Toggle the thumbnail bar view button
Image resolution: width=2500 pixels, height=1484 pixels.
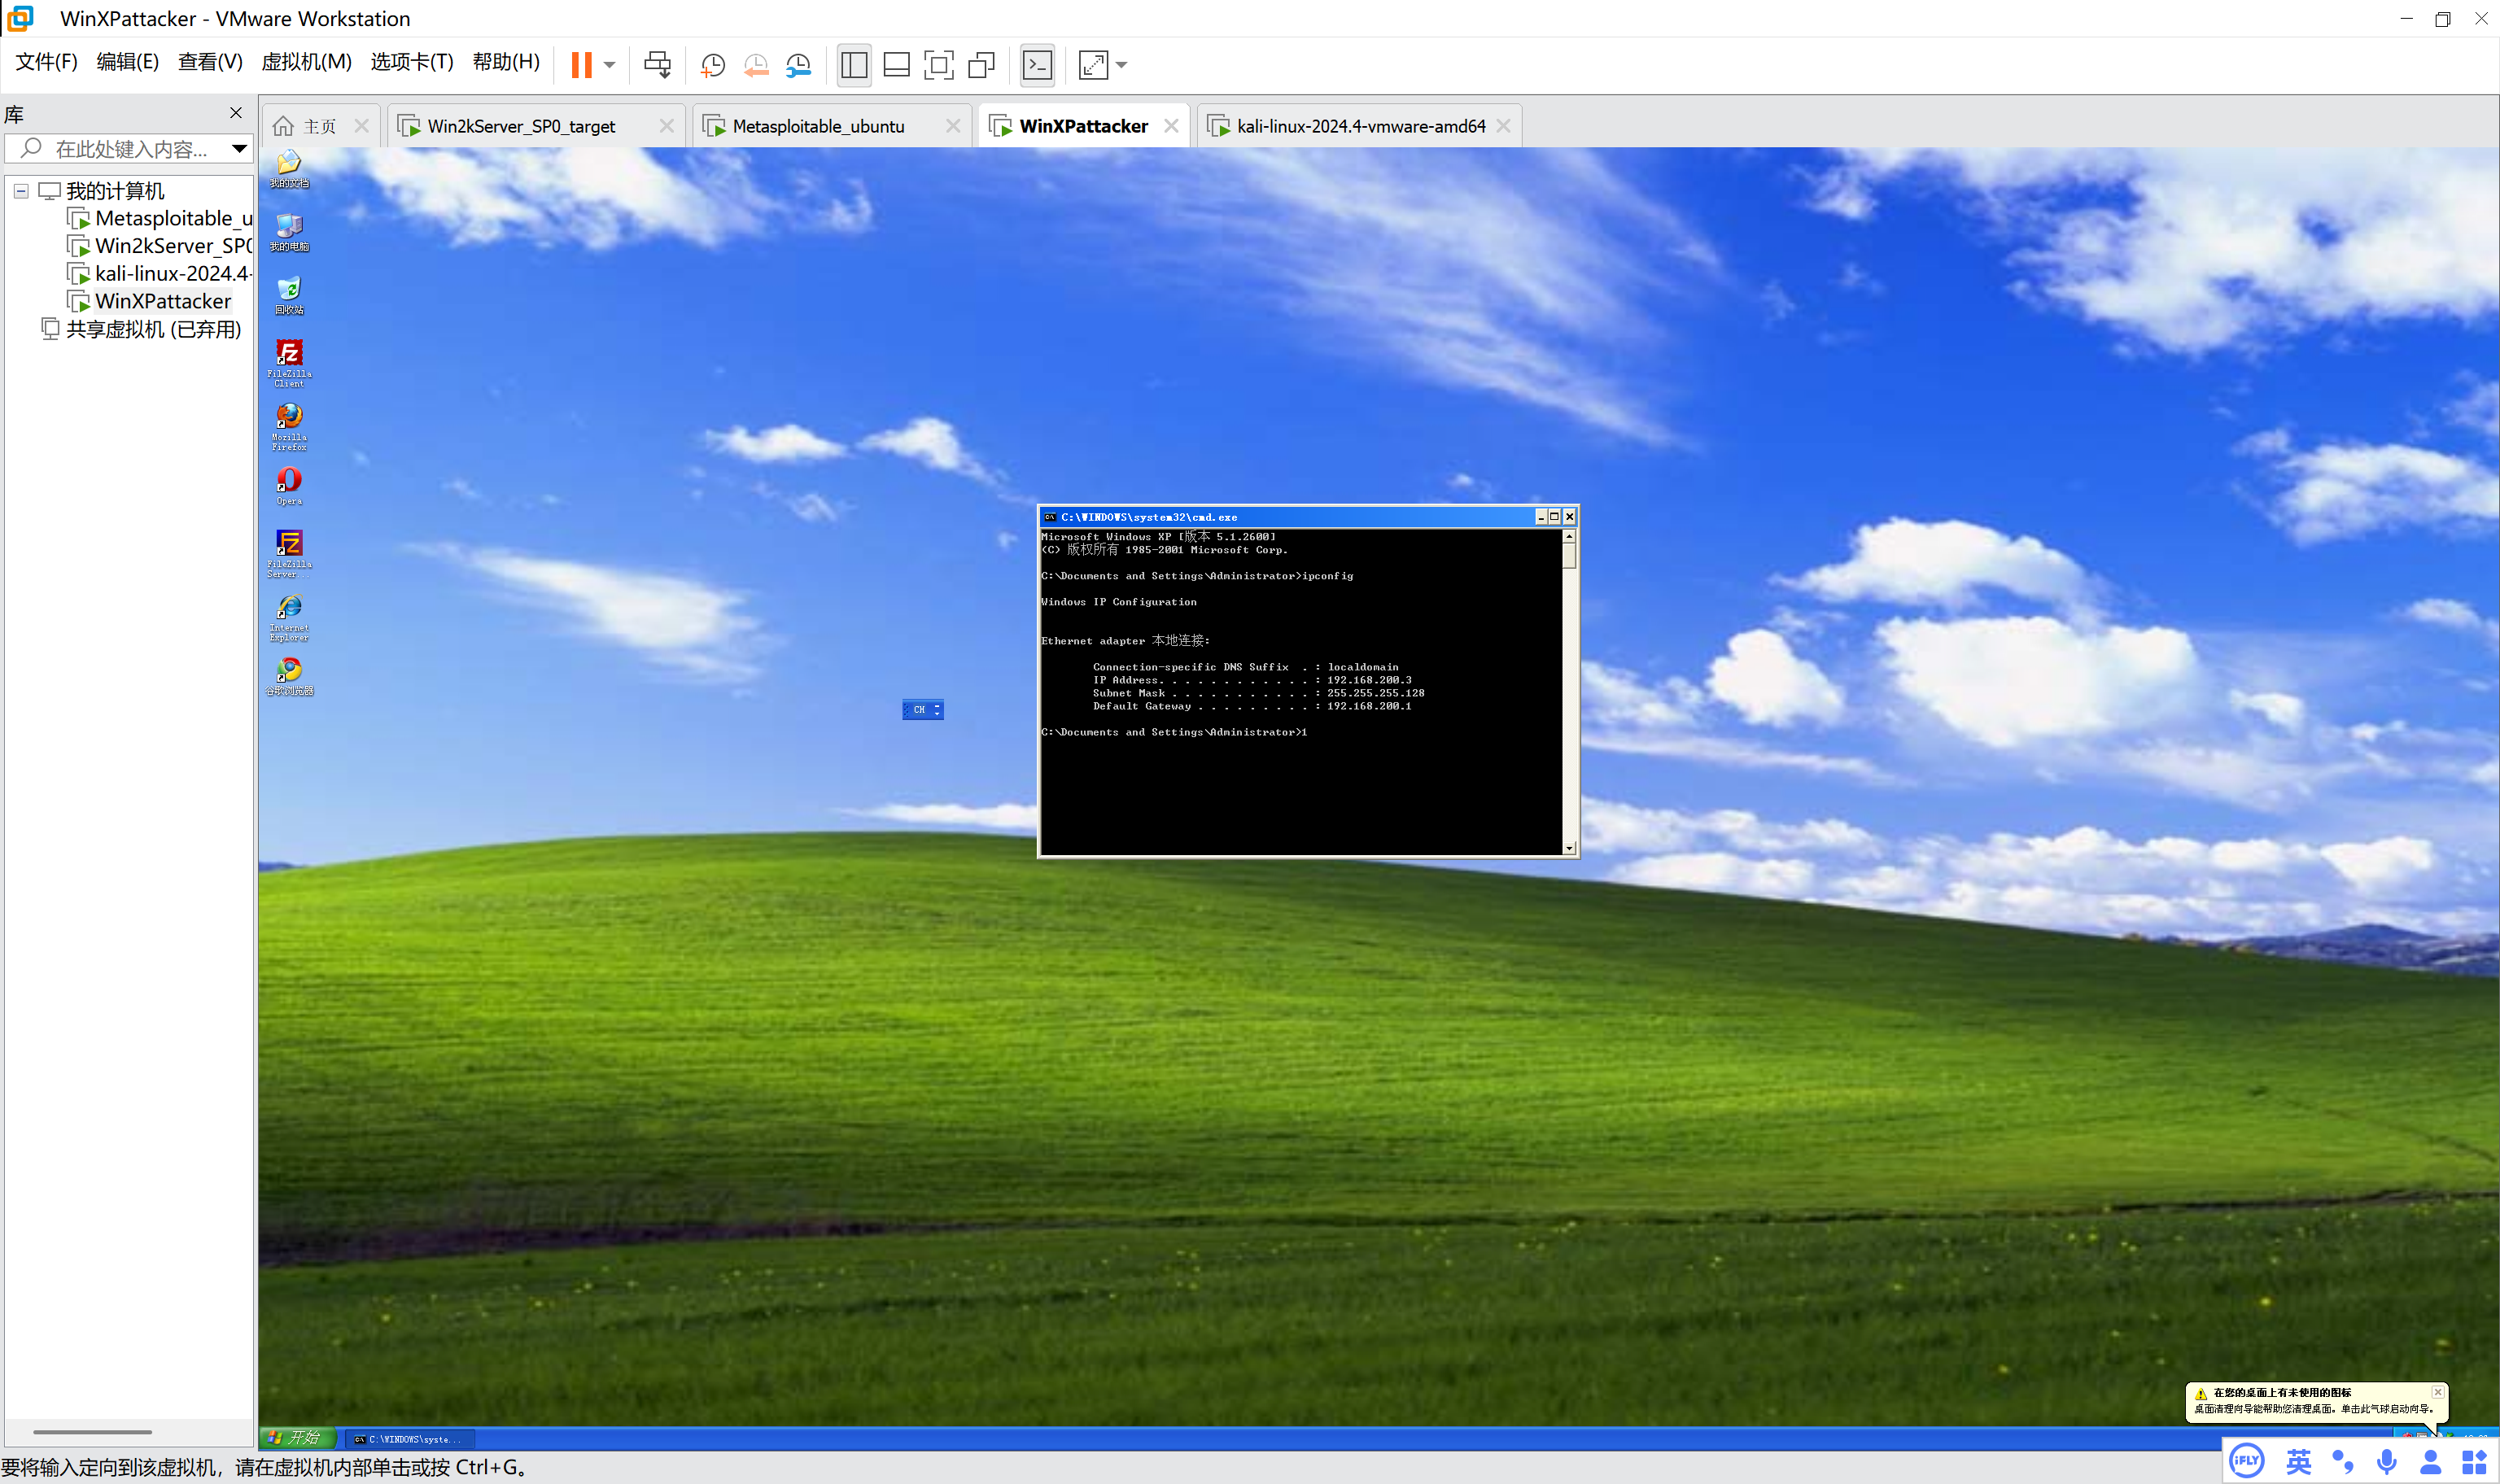coord(896,65)
